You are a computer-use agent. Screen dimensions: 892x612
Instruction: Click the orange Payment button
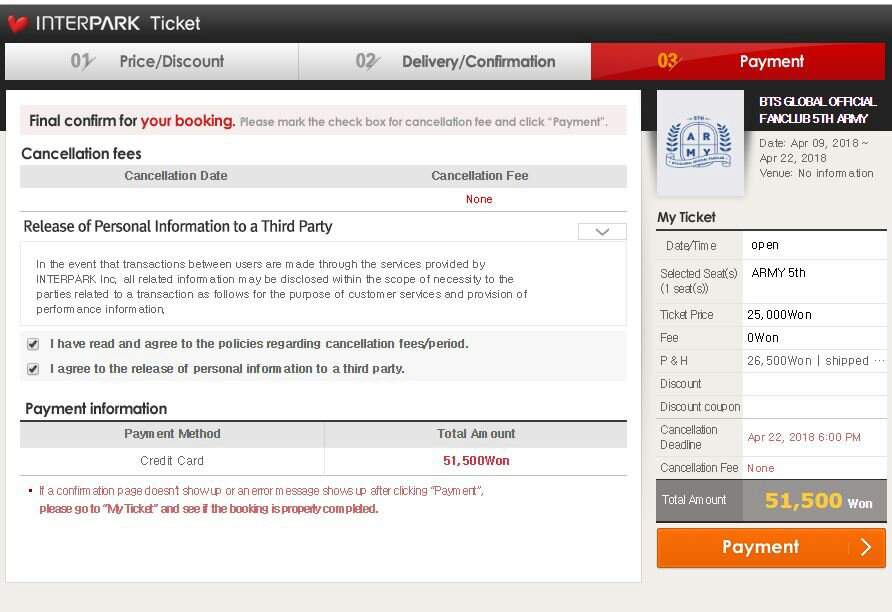(x=771, y=548)
